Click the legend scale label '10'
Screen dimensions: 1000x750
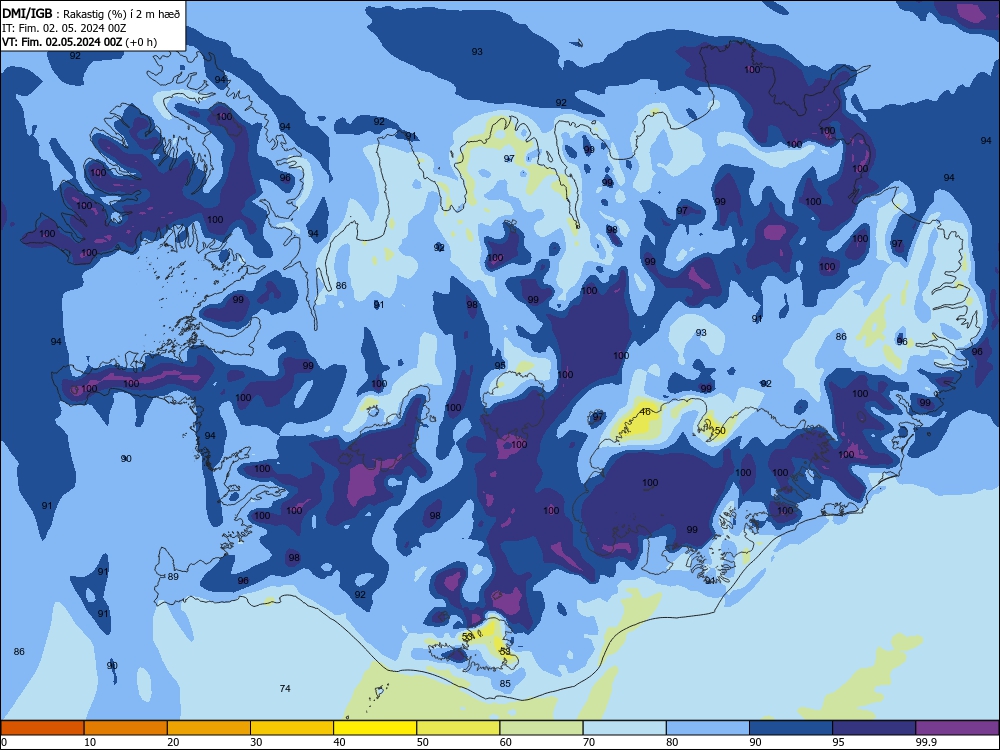click(x=90, y=742)
